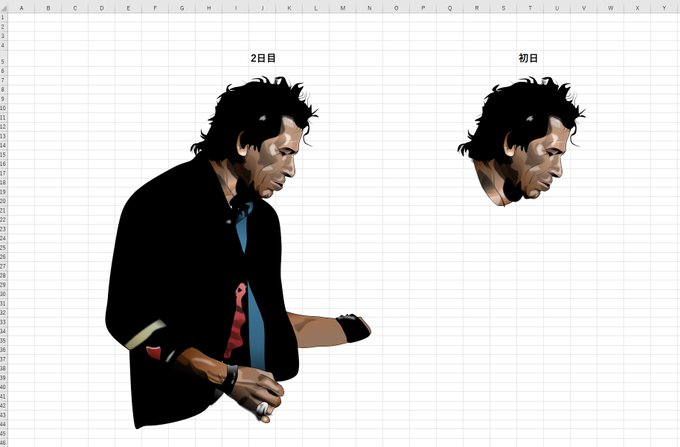Select column P header
The width and height of the screenshot is (680, 447).
pos(423,8)
